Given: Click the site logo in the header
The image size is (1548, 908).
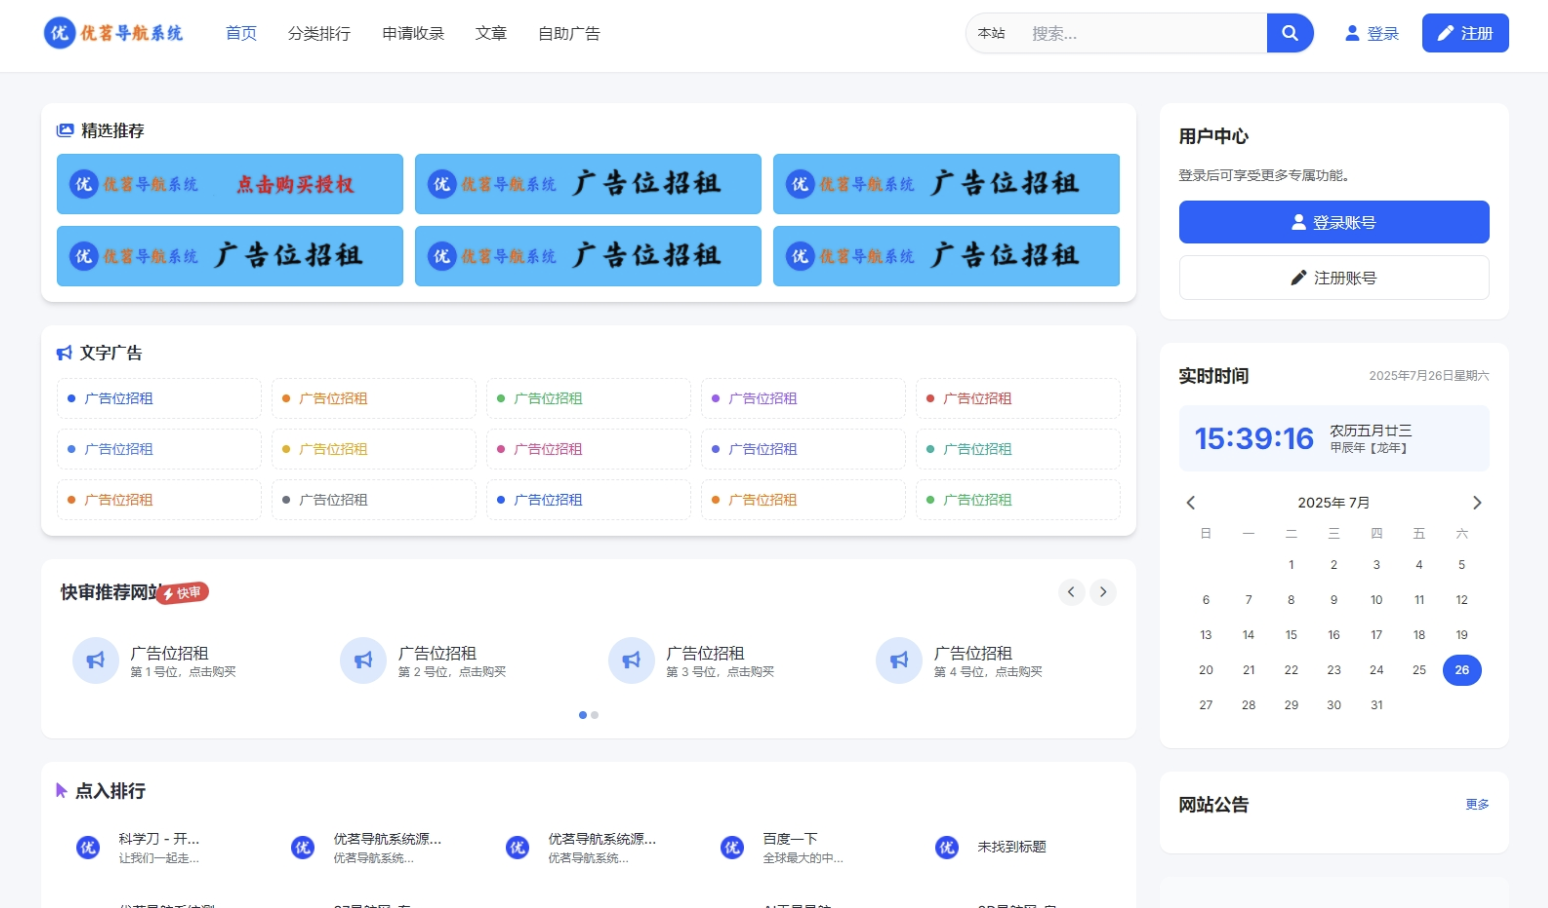Looking at the screenshot, I should [x=113, y=33].
